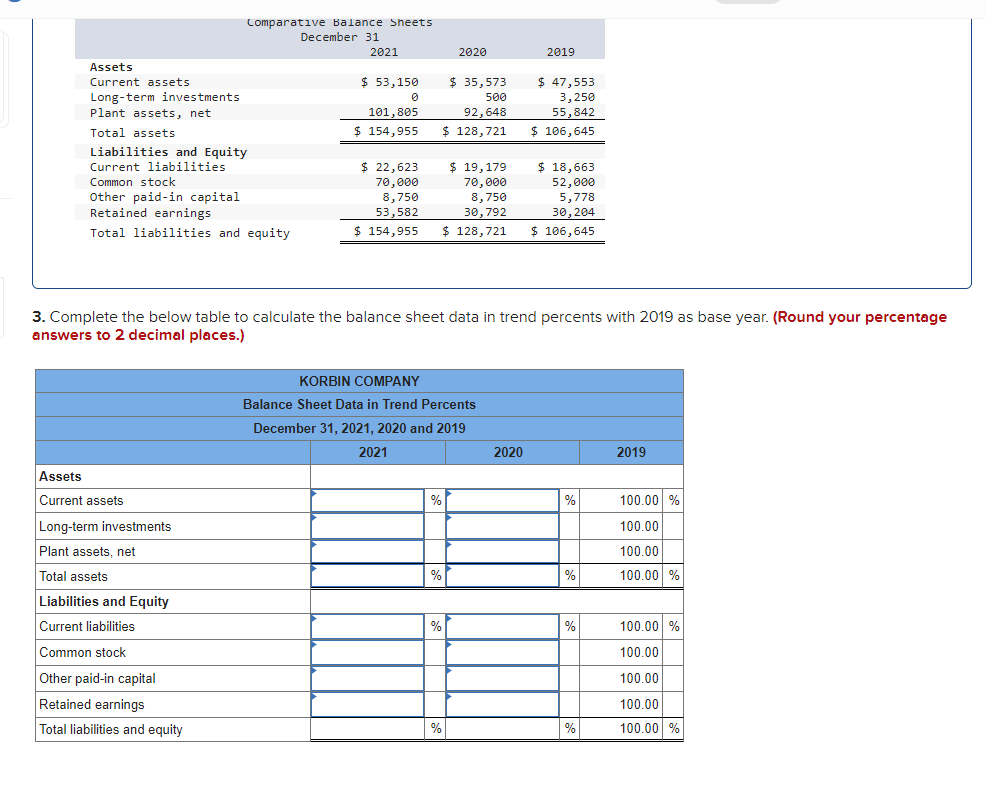The height and width of the screenshot is (810, 985).
Task: Click the Total assets 2020 entry box
Action: tap(502, 575)
